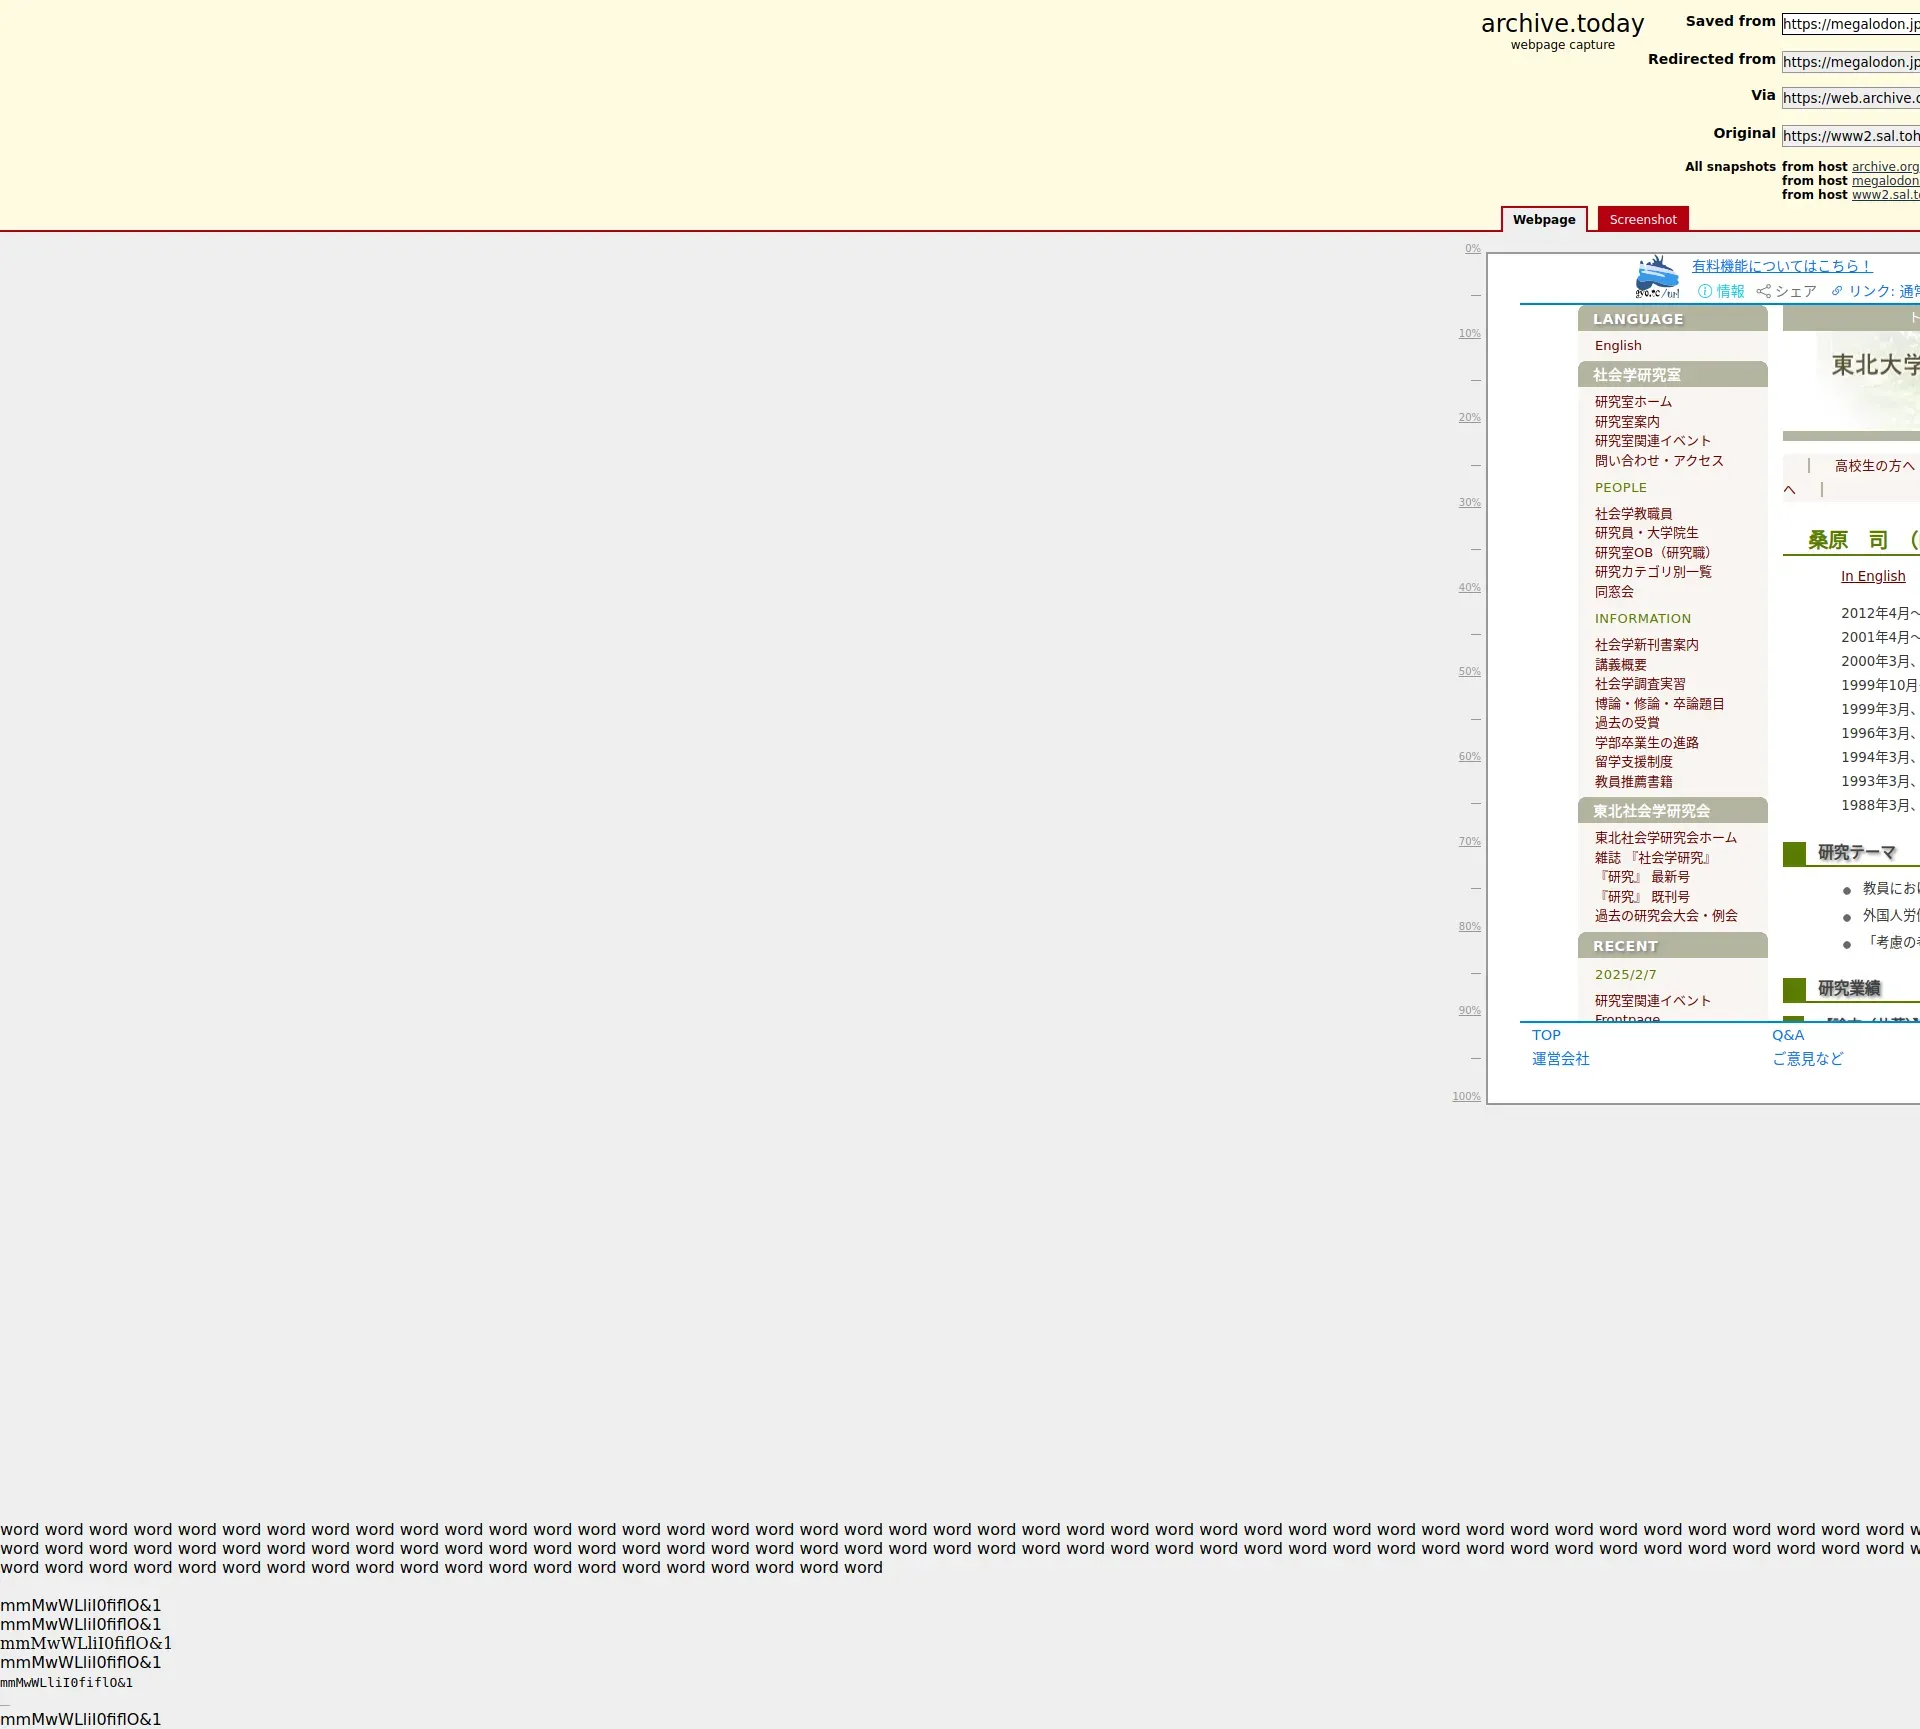This screenshot has height=1729, width=1920.
Task: Click the Q&A footer link
Action: click(1788, 1036)
